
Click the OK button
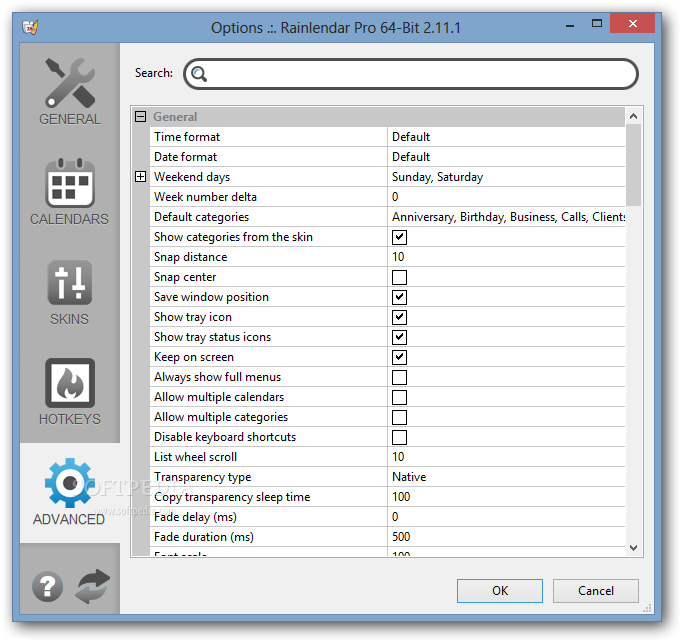point(500,591)
